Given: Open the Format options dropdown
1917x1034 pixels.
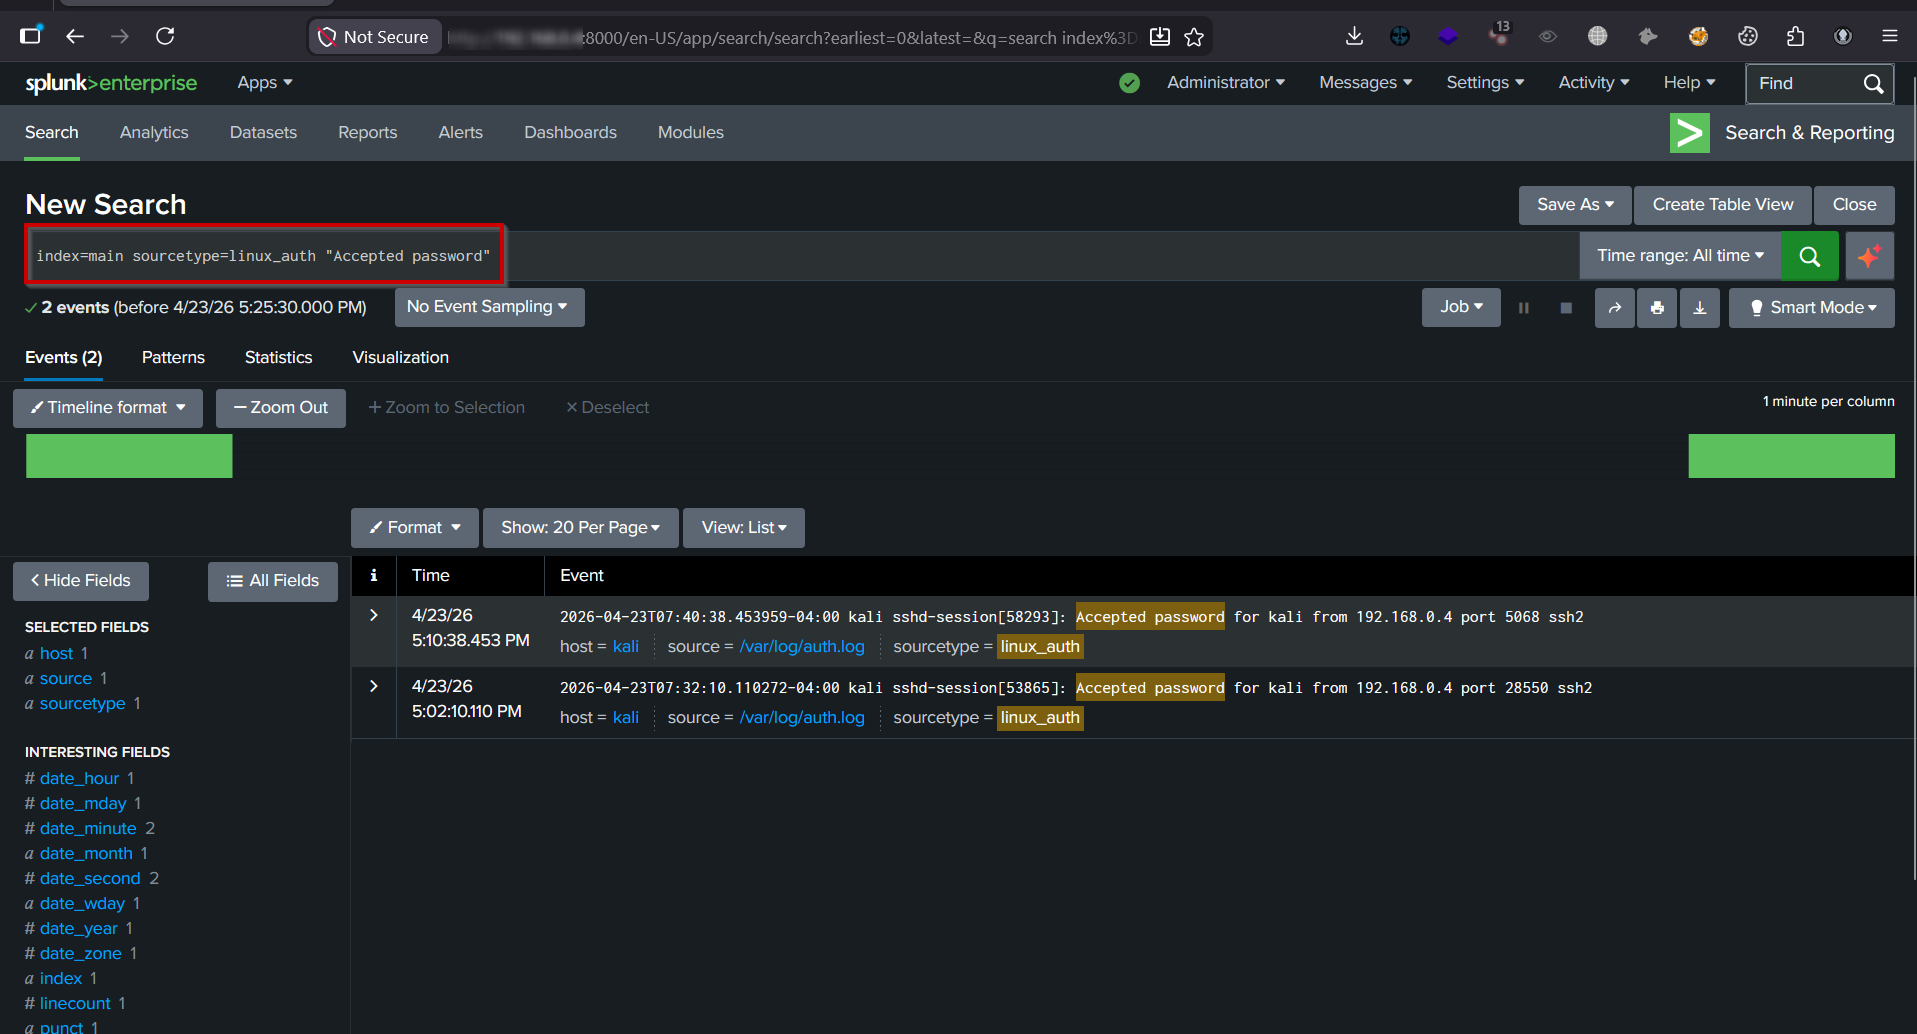Looking at the screenshot, I should coord(415,528).
